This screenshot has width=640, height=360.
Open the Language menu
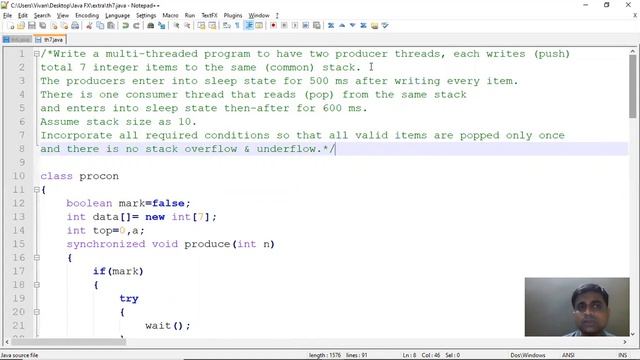118,16
